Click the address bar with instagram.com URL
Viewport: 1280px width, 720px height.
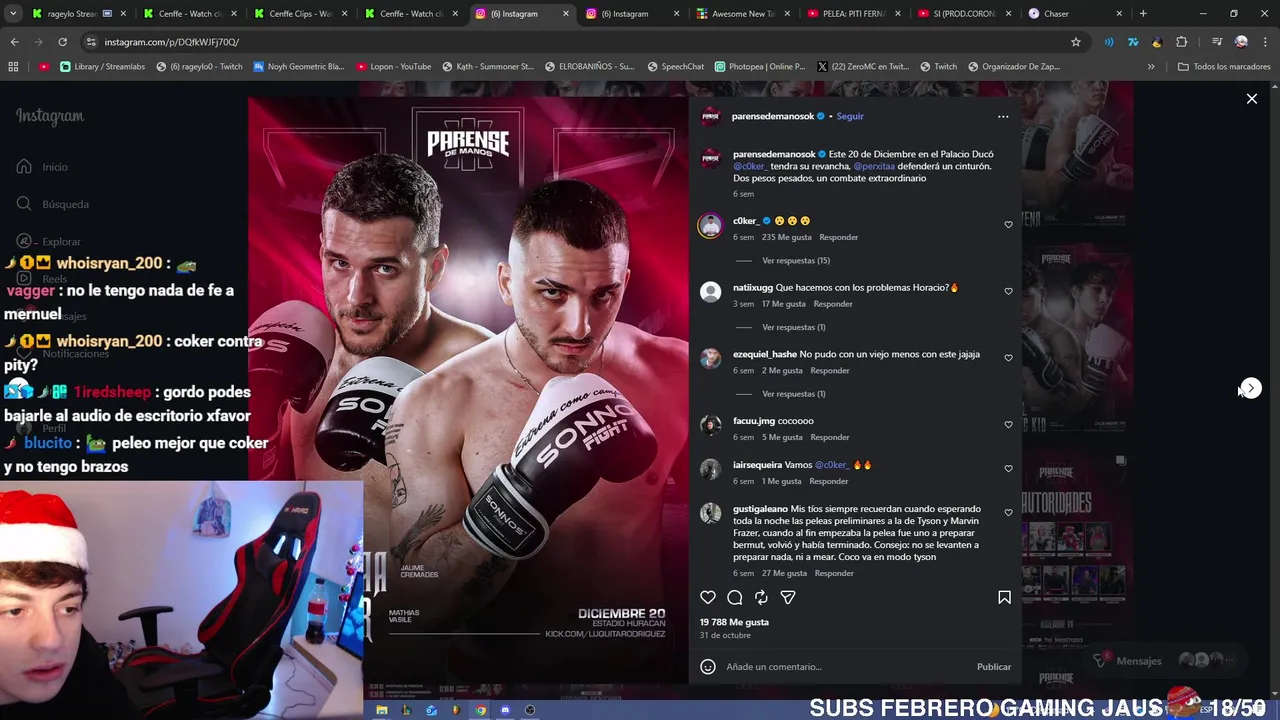pos(580,42)
